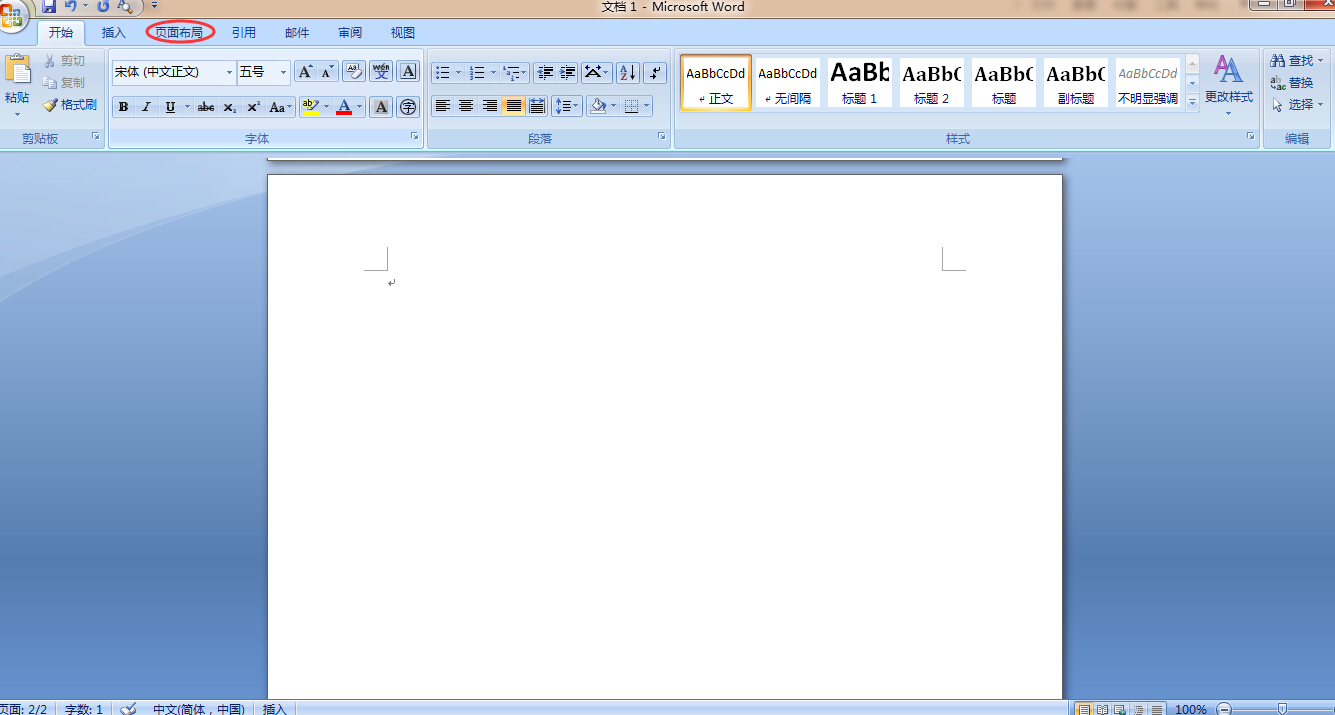Screen dimensions: 1335x715
Task: Undo the last action
Action: [x=70, y=7]
